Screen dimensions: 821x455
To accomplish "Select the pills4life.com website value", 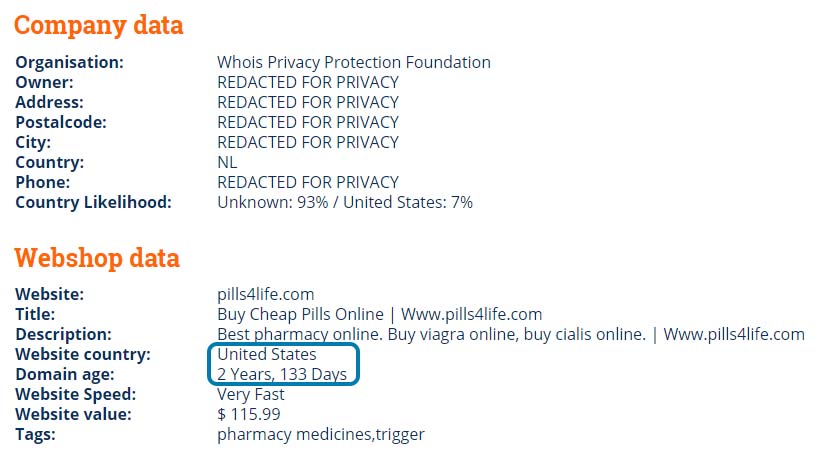I will (x=265, y=295).
